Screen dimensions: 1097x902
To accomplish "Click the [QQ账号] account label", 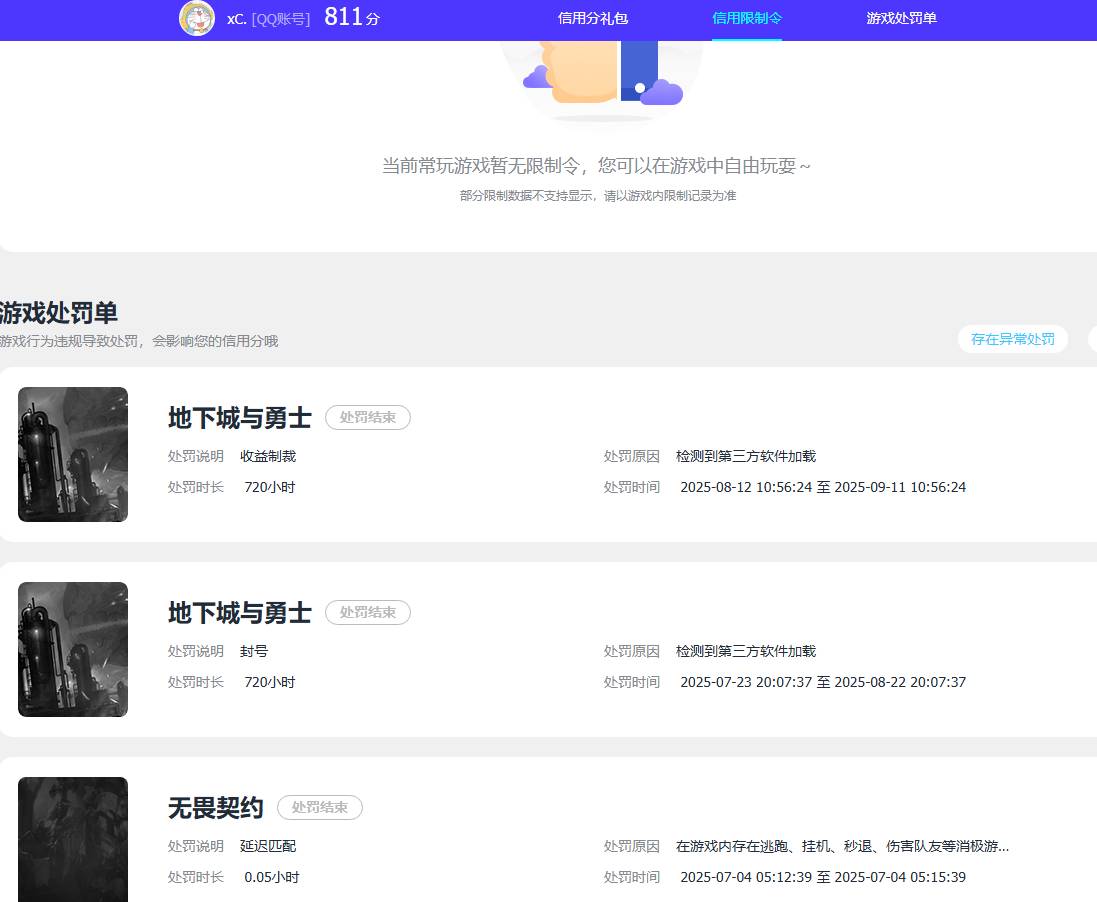I will (x=281, y=18).
